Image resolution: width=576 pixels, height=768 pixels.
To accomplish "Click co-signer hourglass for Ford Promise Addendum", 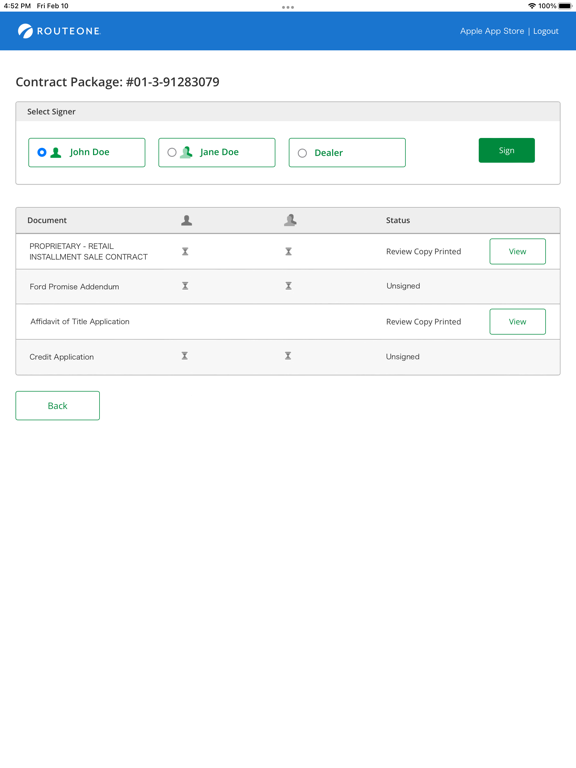I will click(288, 286).
